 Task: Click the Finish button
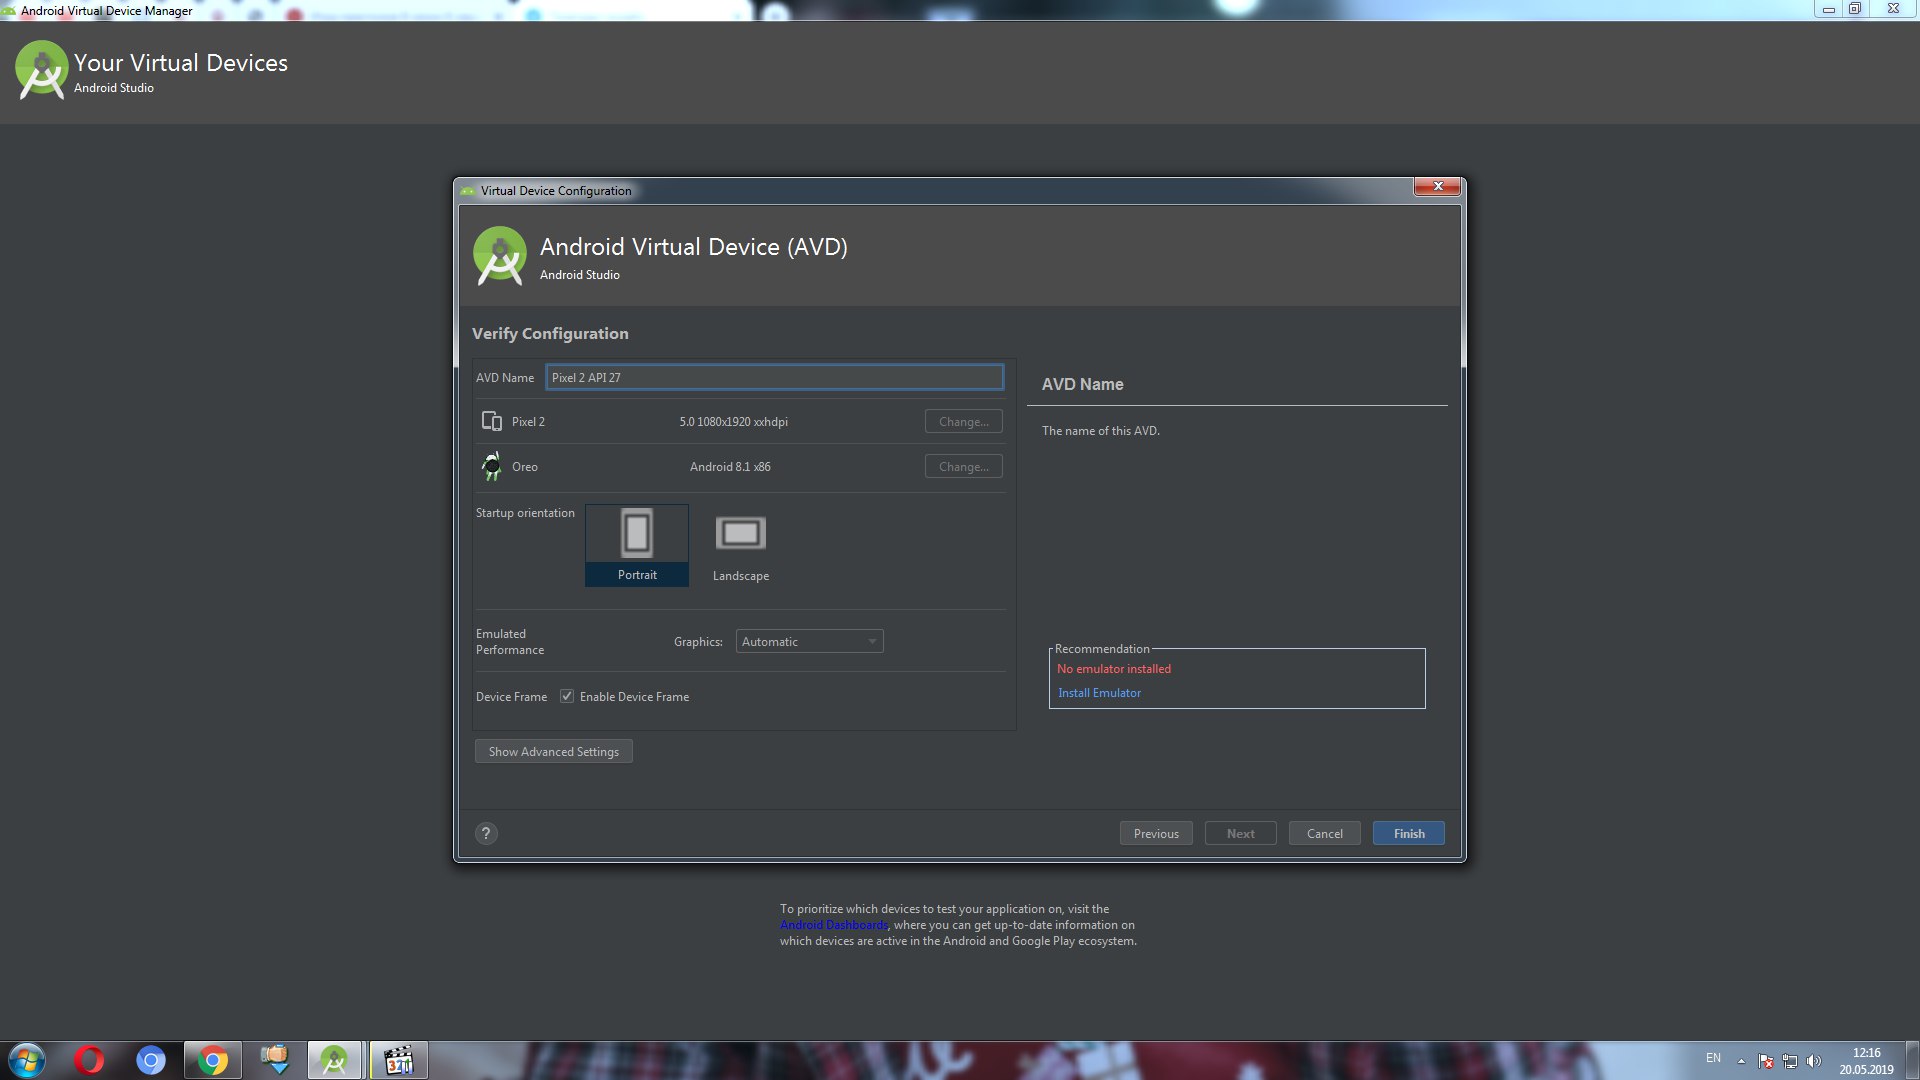[x=1408, y=833]
